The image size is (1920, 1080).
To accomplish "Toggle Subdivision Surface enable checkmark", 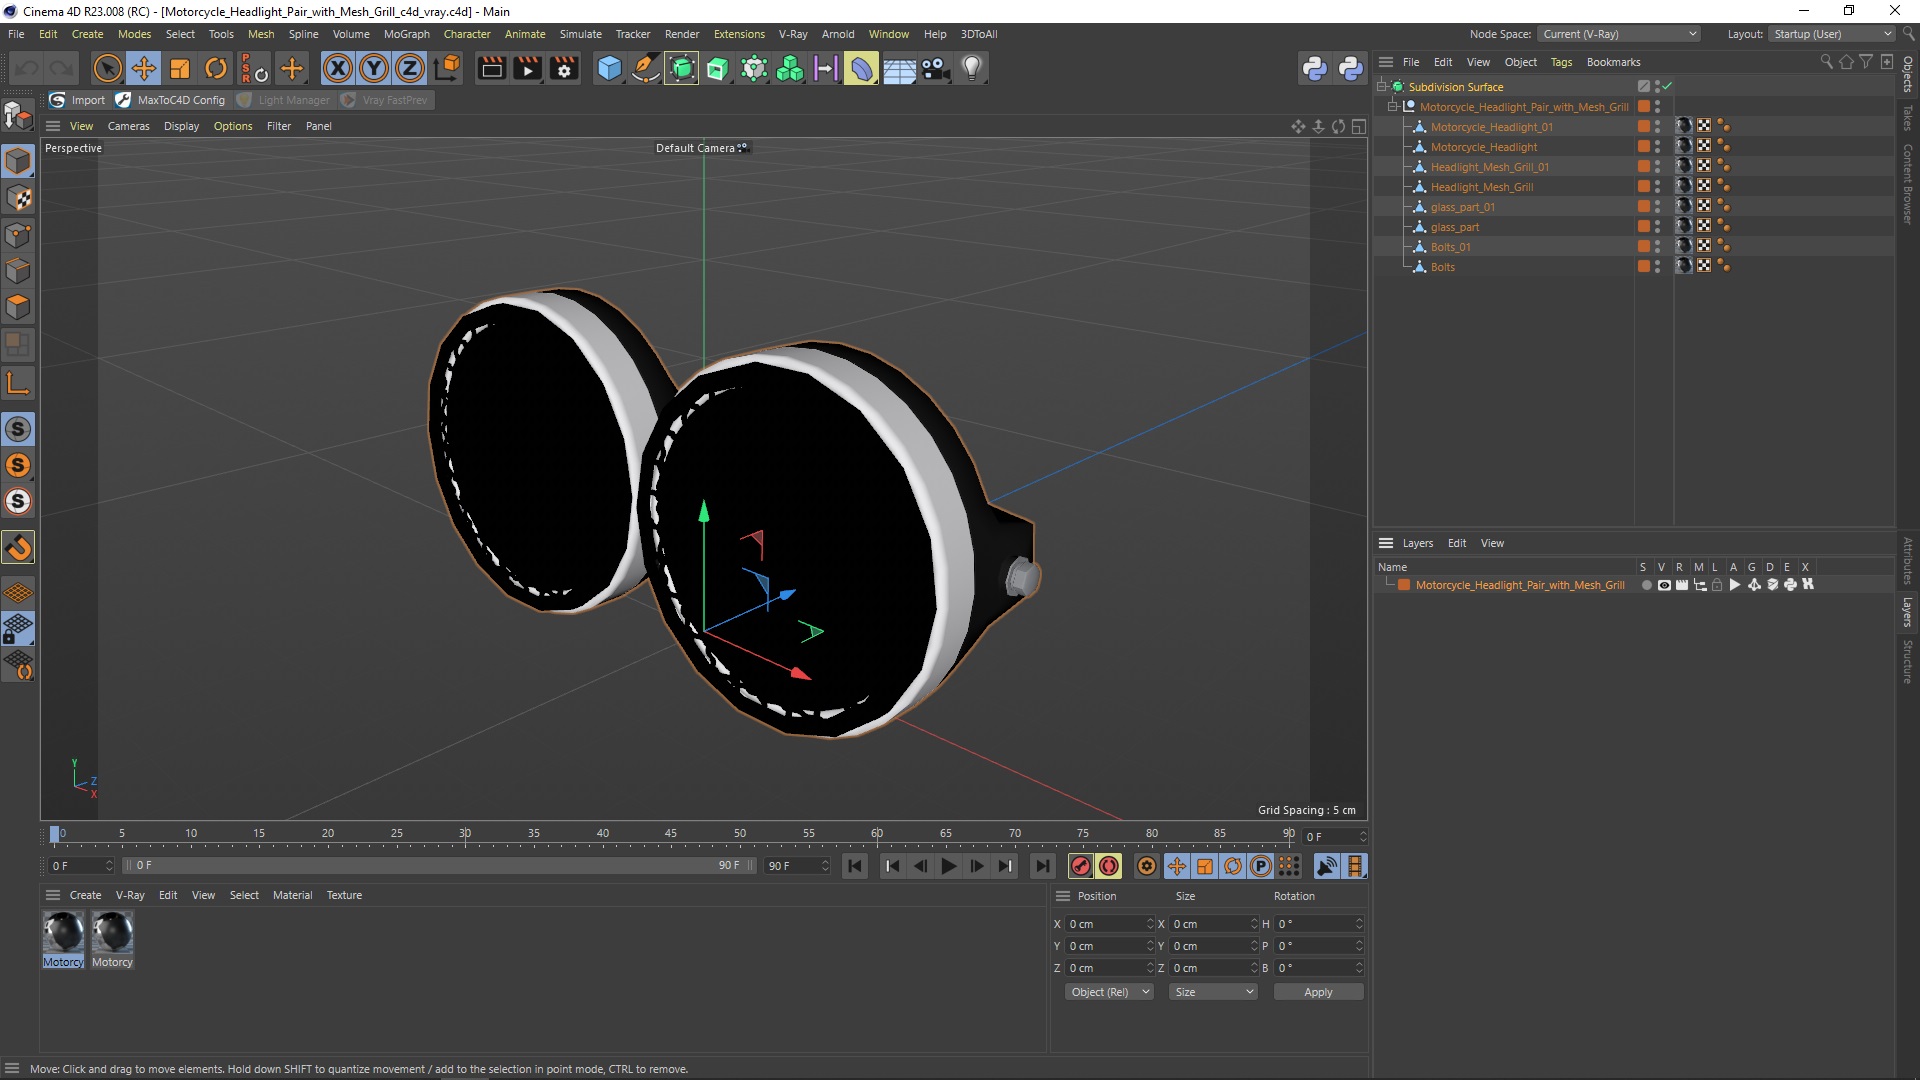I will (x=1667, y=87).
